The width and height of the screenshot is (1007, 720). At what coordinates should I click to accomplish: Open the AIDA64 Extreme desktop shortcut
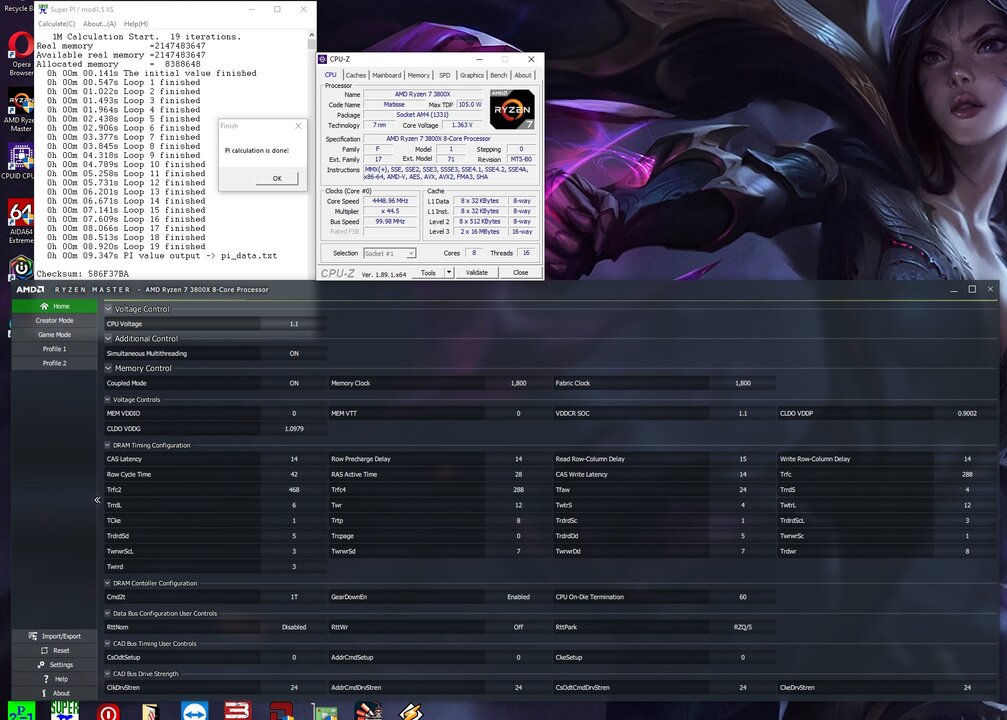tap(21, 221)
